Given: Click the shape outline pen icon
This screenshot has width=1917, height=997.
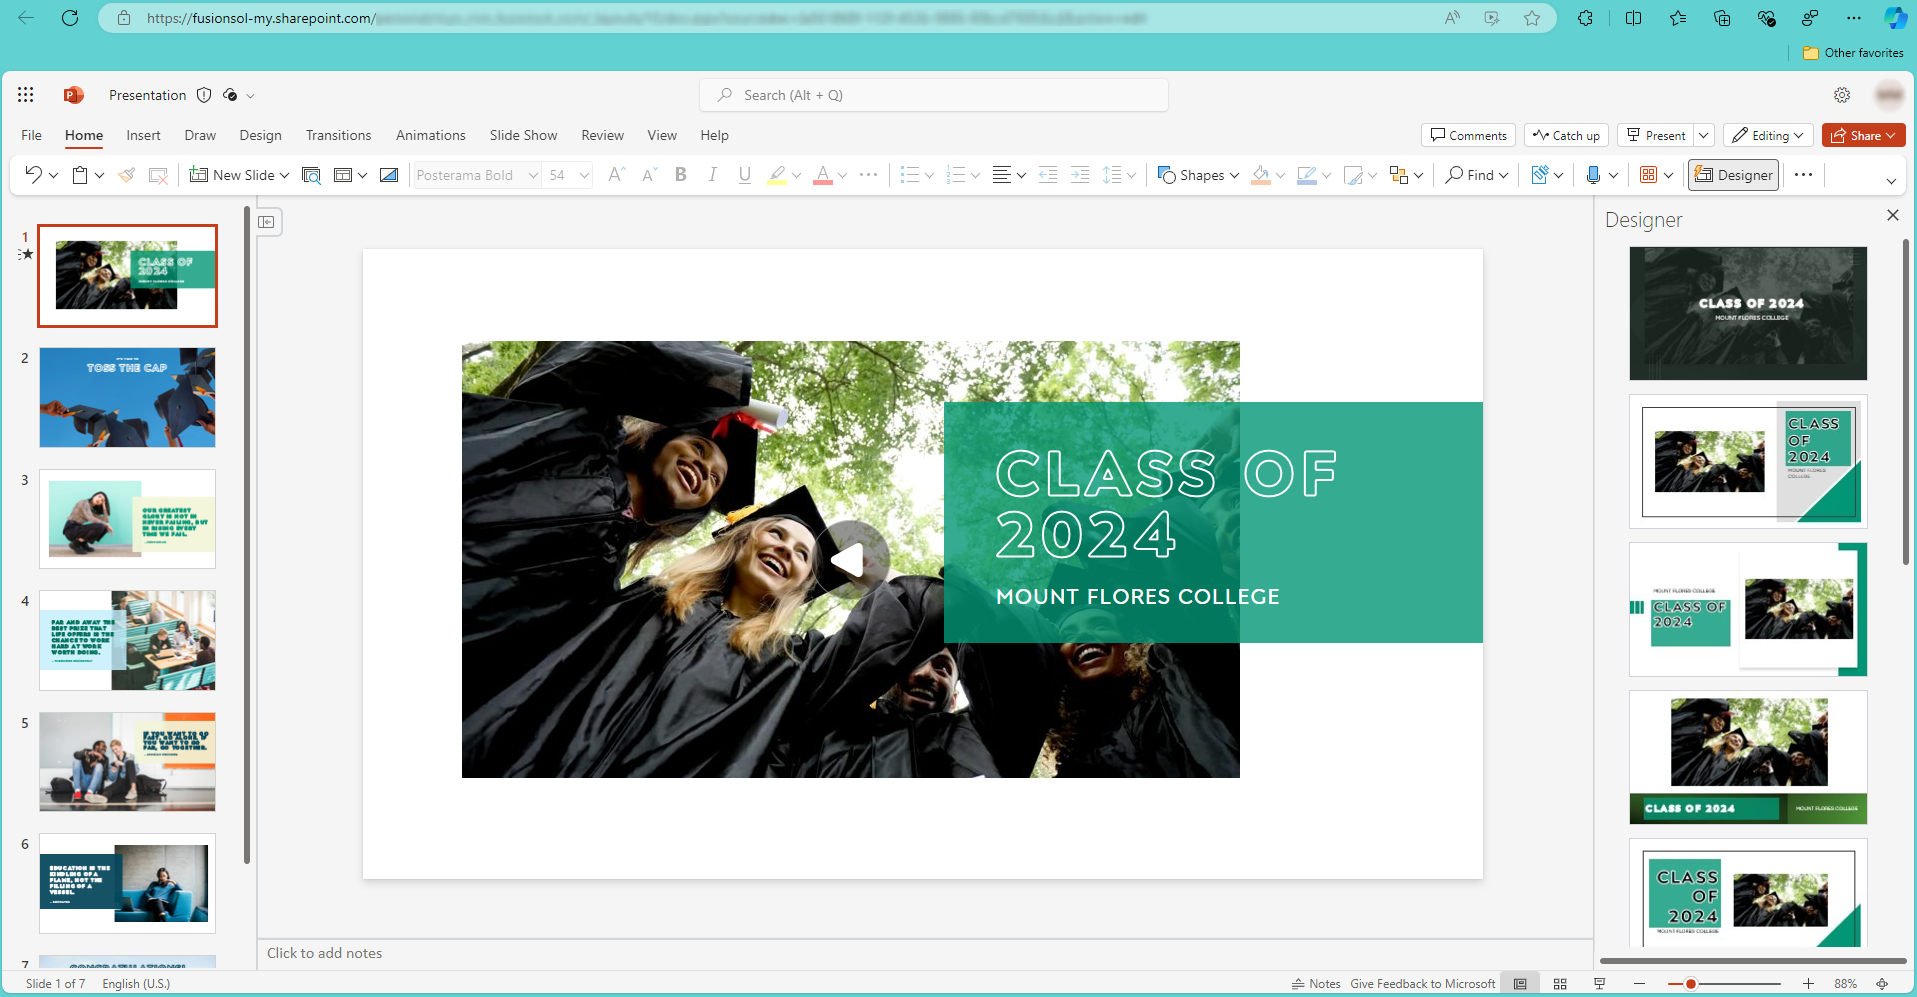Looking at the screenshot, I should (x=1307, y=175).
